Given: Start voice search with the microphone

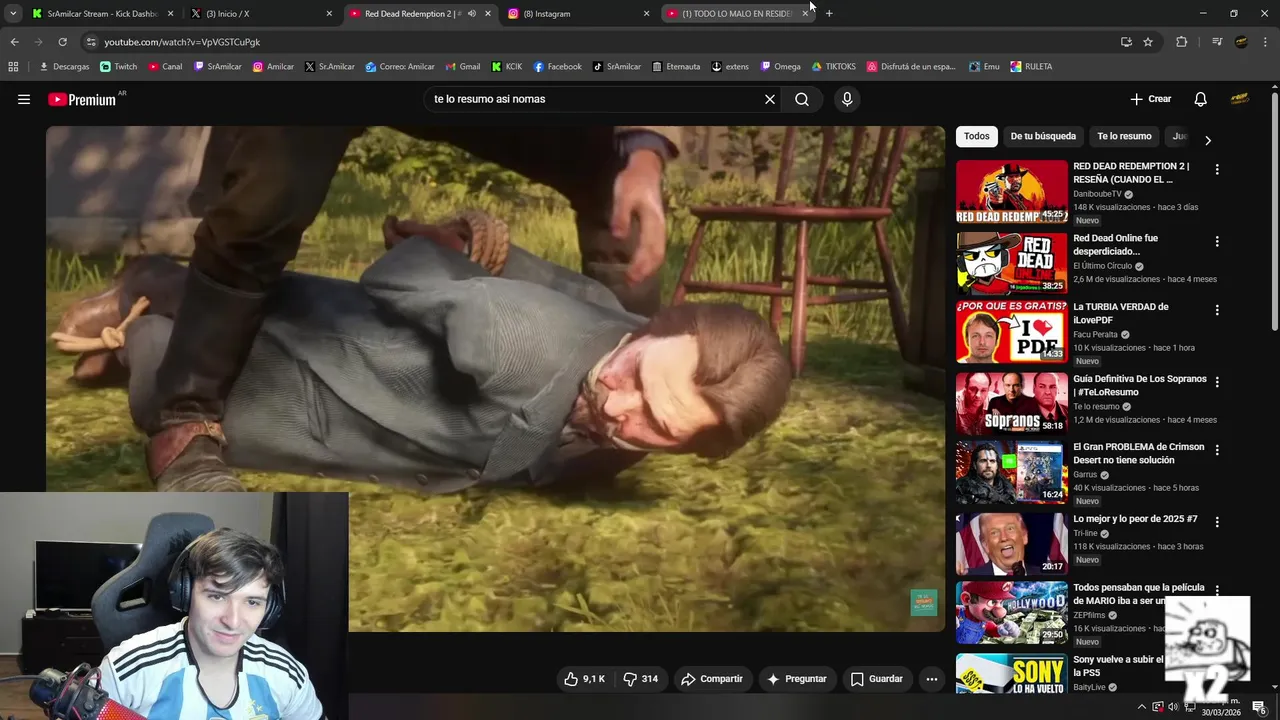Looking at the screenshot, I should [847, 99].
